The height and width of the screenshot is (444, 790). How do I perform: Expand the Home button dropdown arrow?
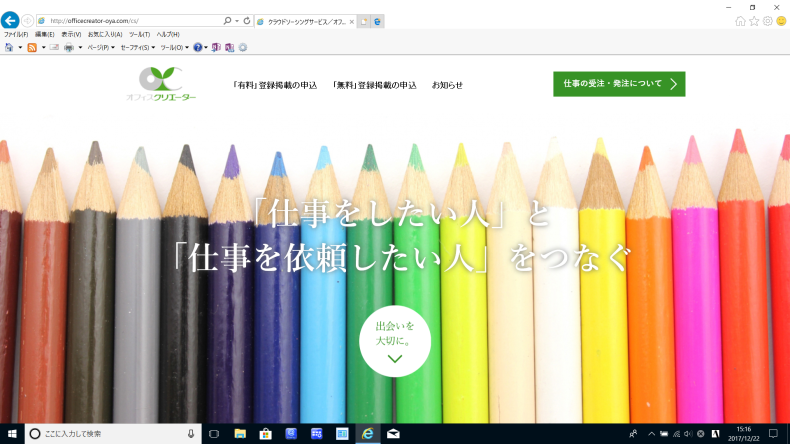point(20,47)
